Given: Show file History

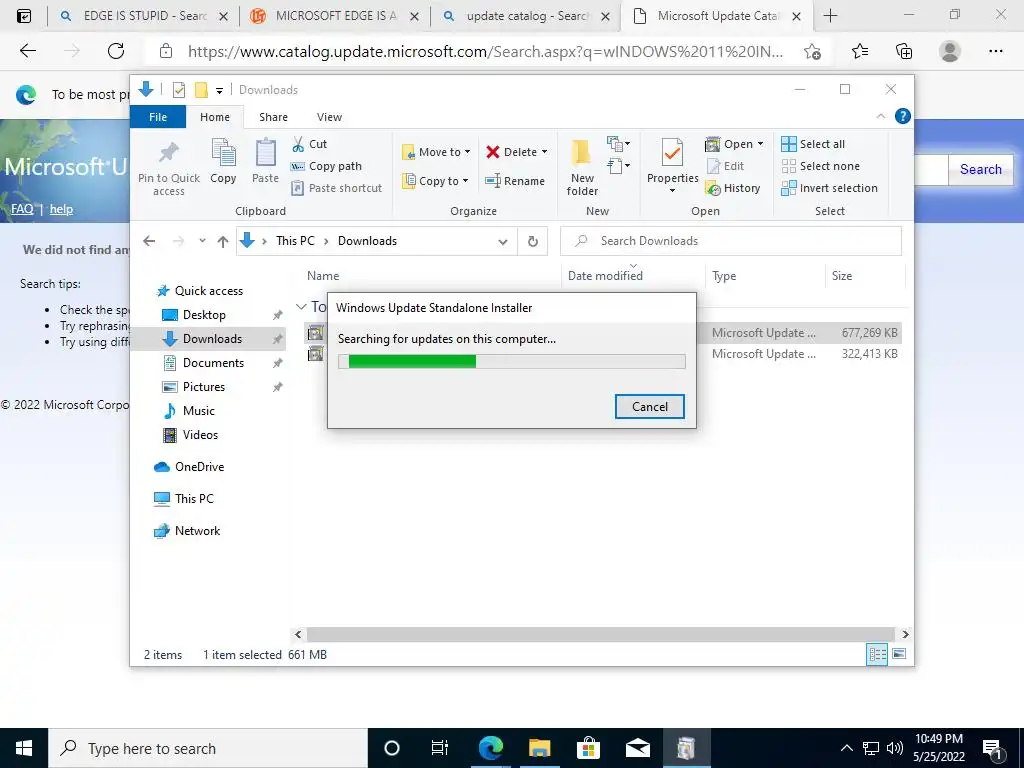Looking at the screenshot, I should (x=733, y=188).
